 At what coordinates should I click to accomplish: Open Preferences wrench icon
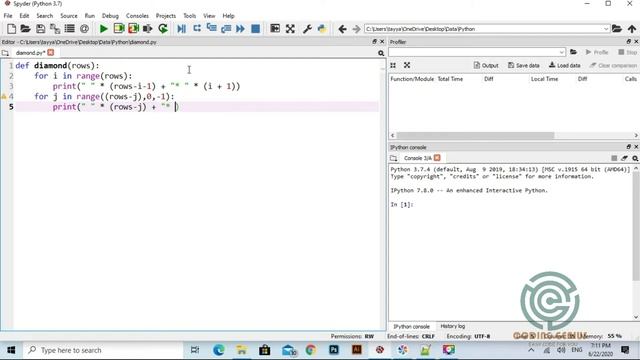[307, 29]
